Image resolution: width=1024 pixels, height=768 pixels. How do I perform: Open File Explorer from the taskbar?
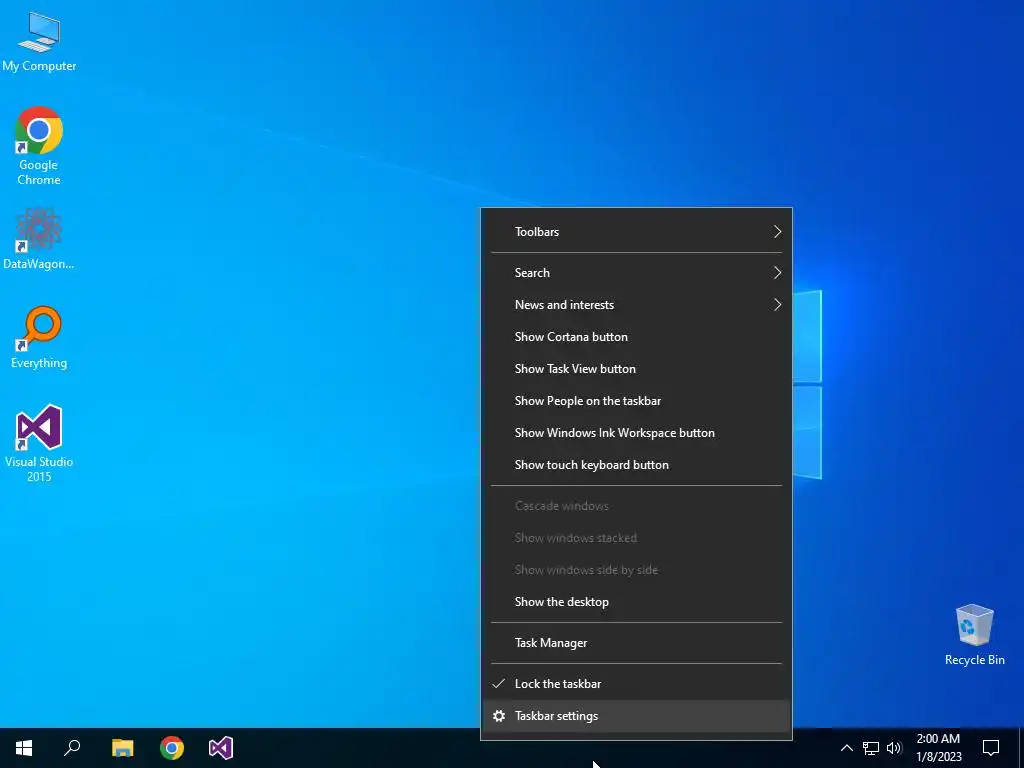[x=122, y=748]
